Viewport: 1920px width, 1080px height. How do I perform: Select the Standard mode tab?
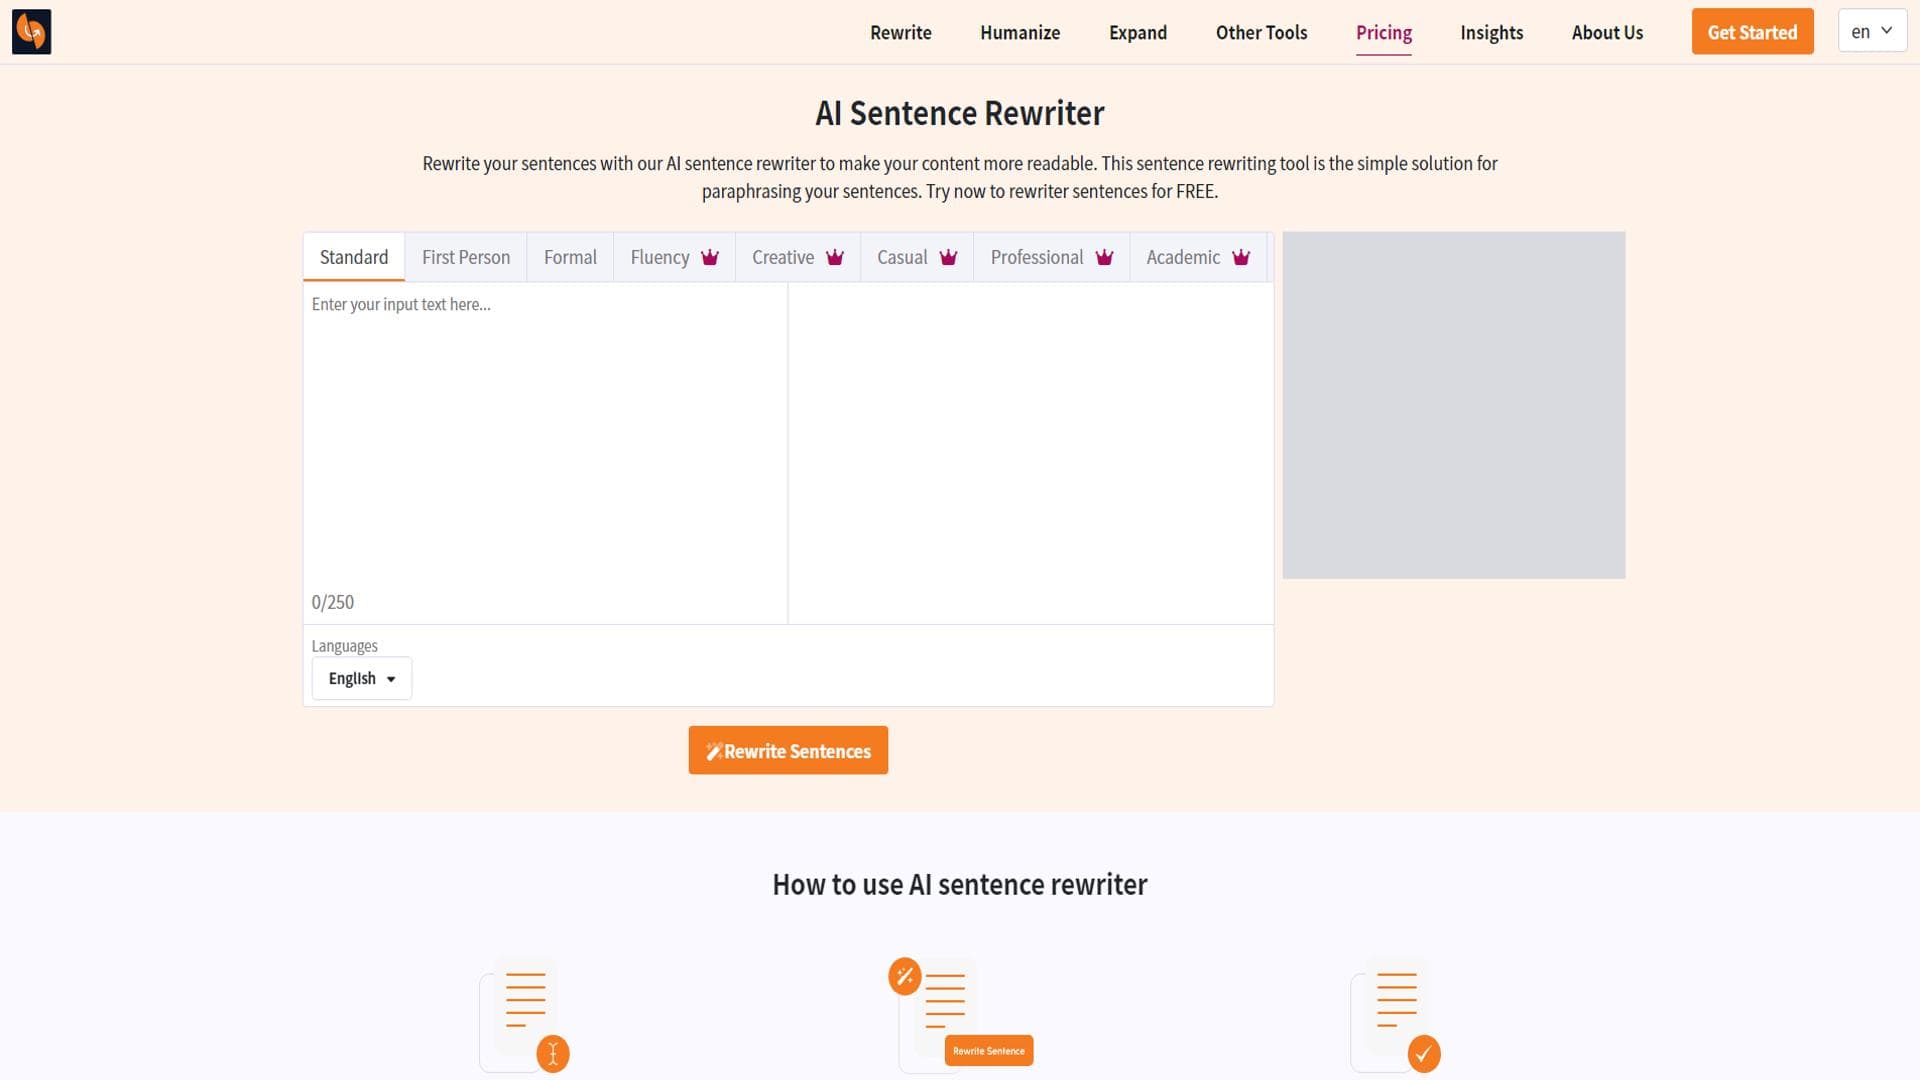pos(354,258)
